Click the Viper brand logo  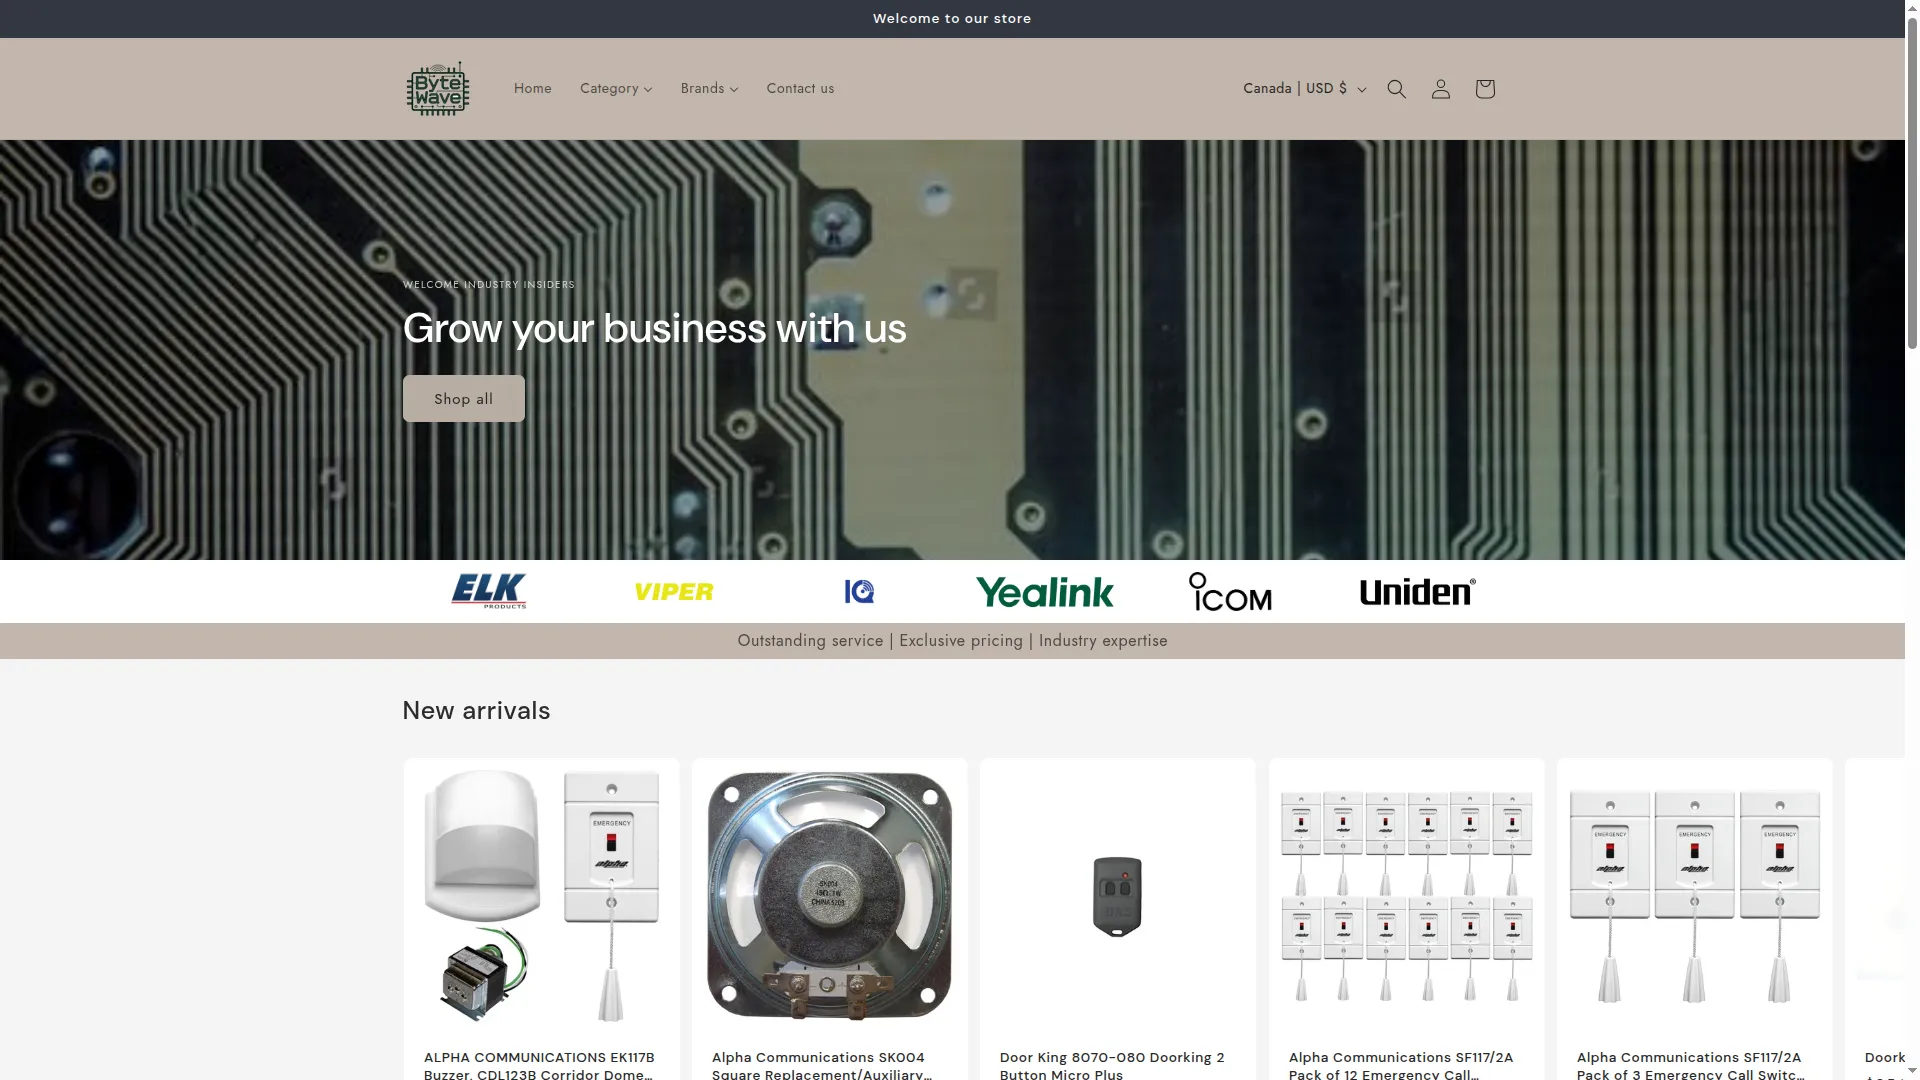pyautogui.click(x=674, y=592)
